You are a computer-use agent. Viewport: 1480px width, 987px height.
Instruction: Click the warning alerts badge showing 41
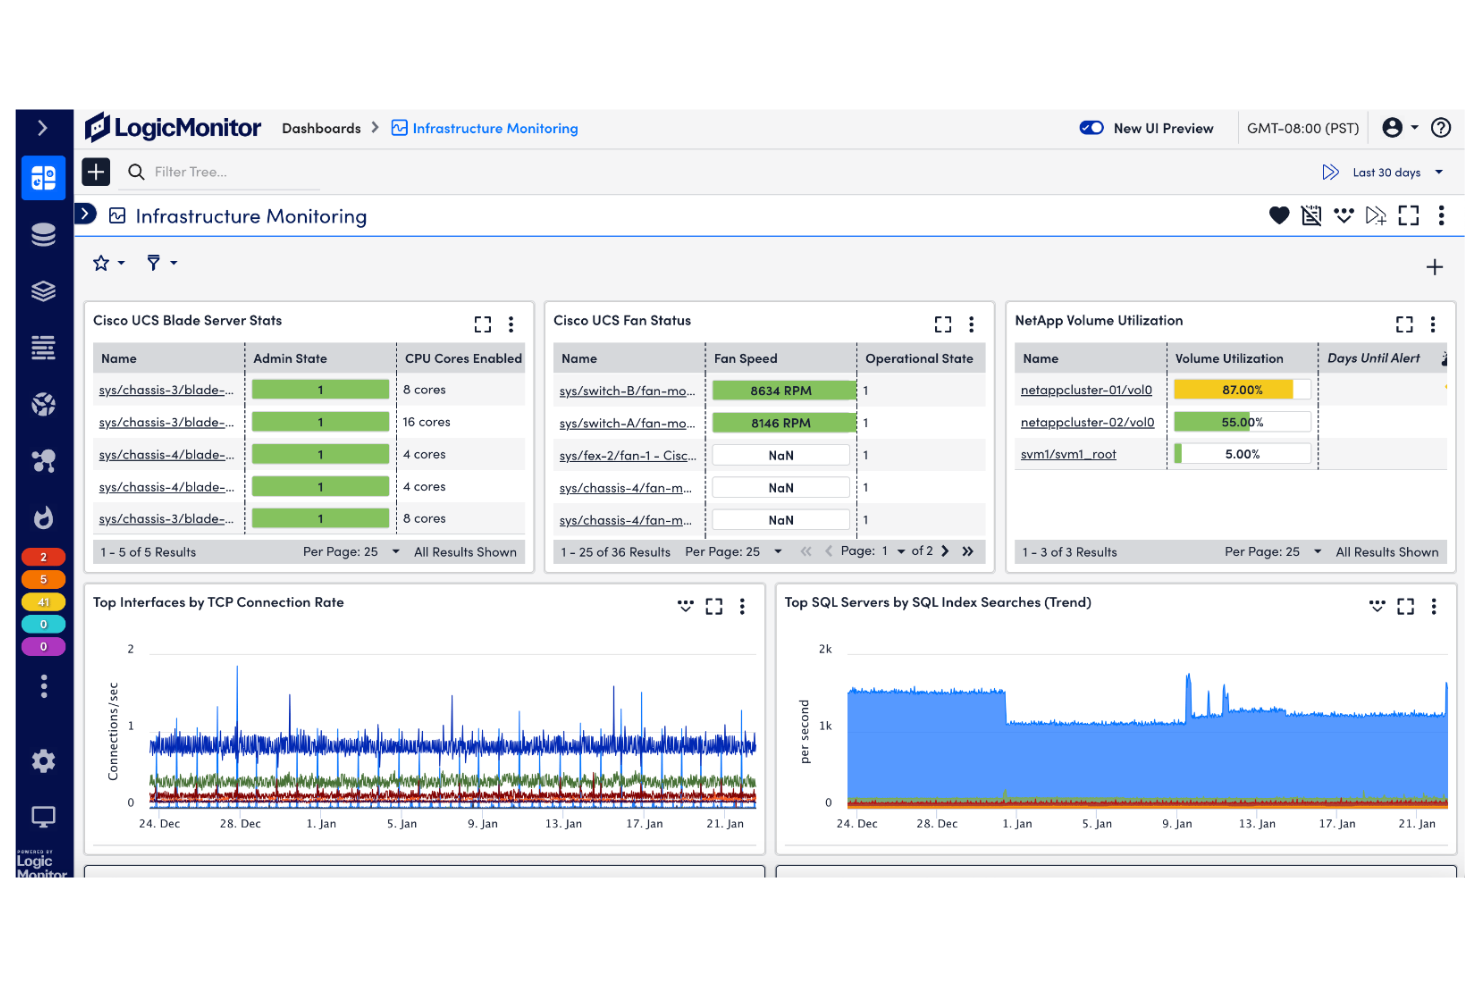43,602
